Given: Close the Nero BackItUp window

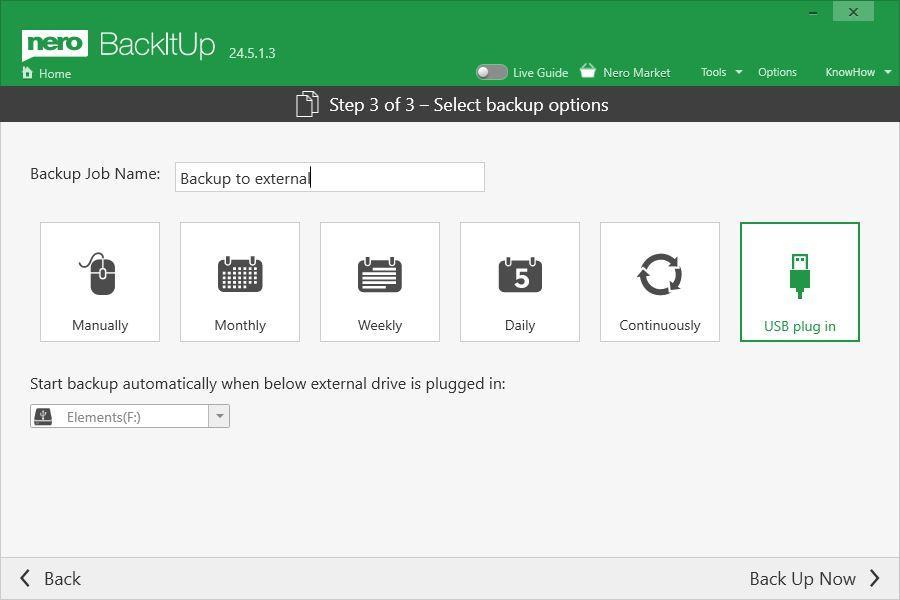Looking at the screenshot, I should pyautogui.click(x=854, y=12).
